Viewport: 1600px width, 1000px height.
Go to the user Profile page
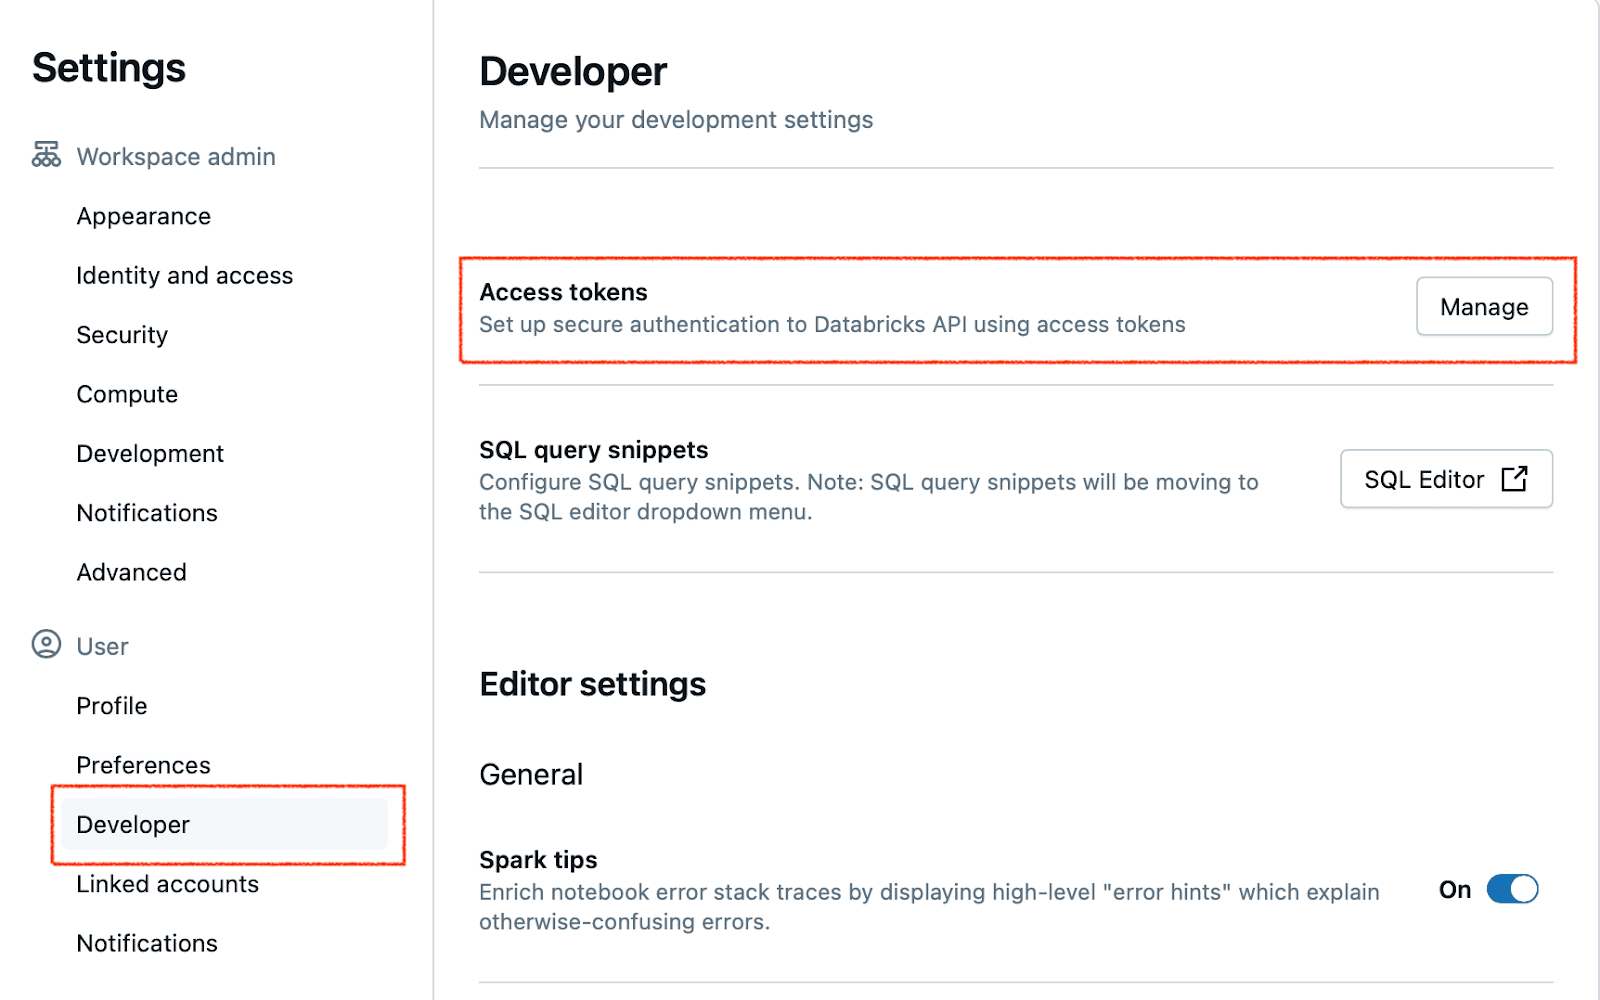112,706
